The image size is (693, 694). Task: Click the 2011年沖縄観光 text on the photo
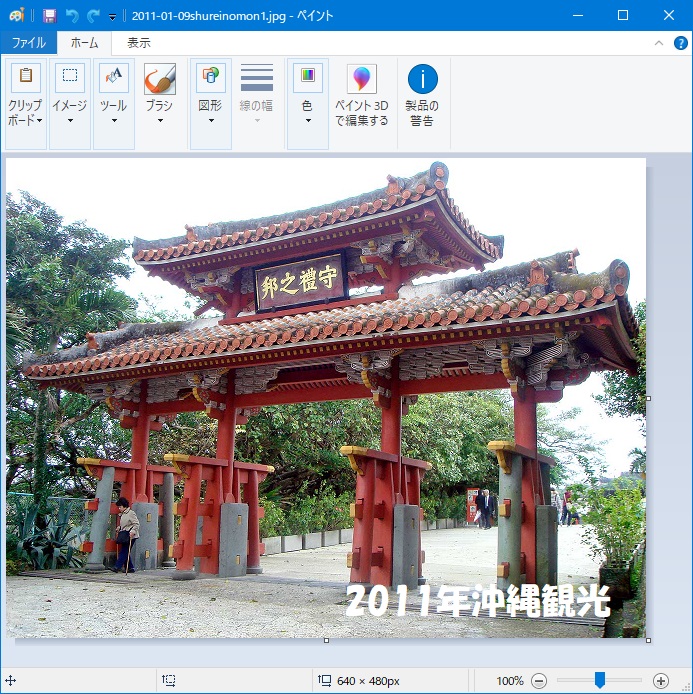tap(478, 600)
